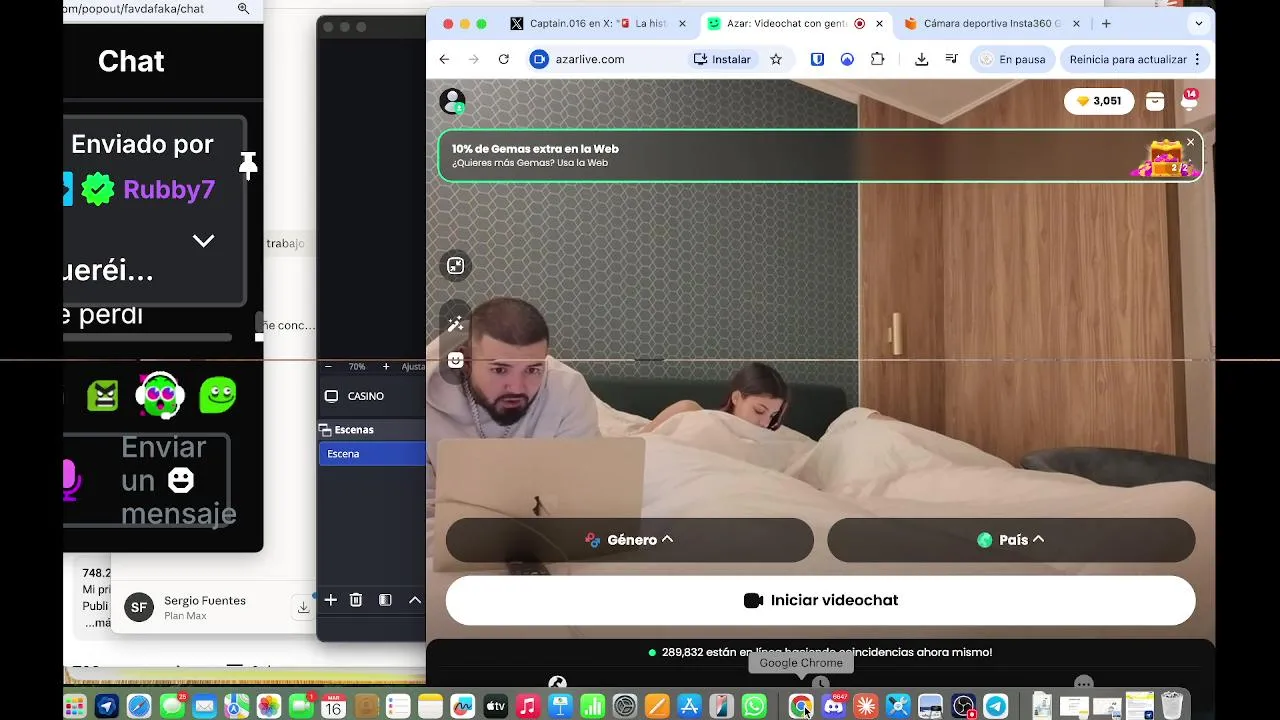Close the Captain.016 en X tab
1280x720 pixels.
tap(683, 23)
